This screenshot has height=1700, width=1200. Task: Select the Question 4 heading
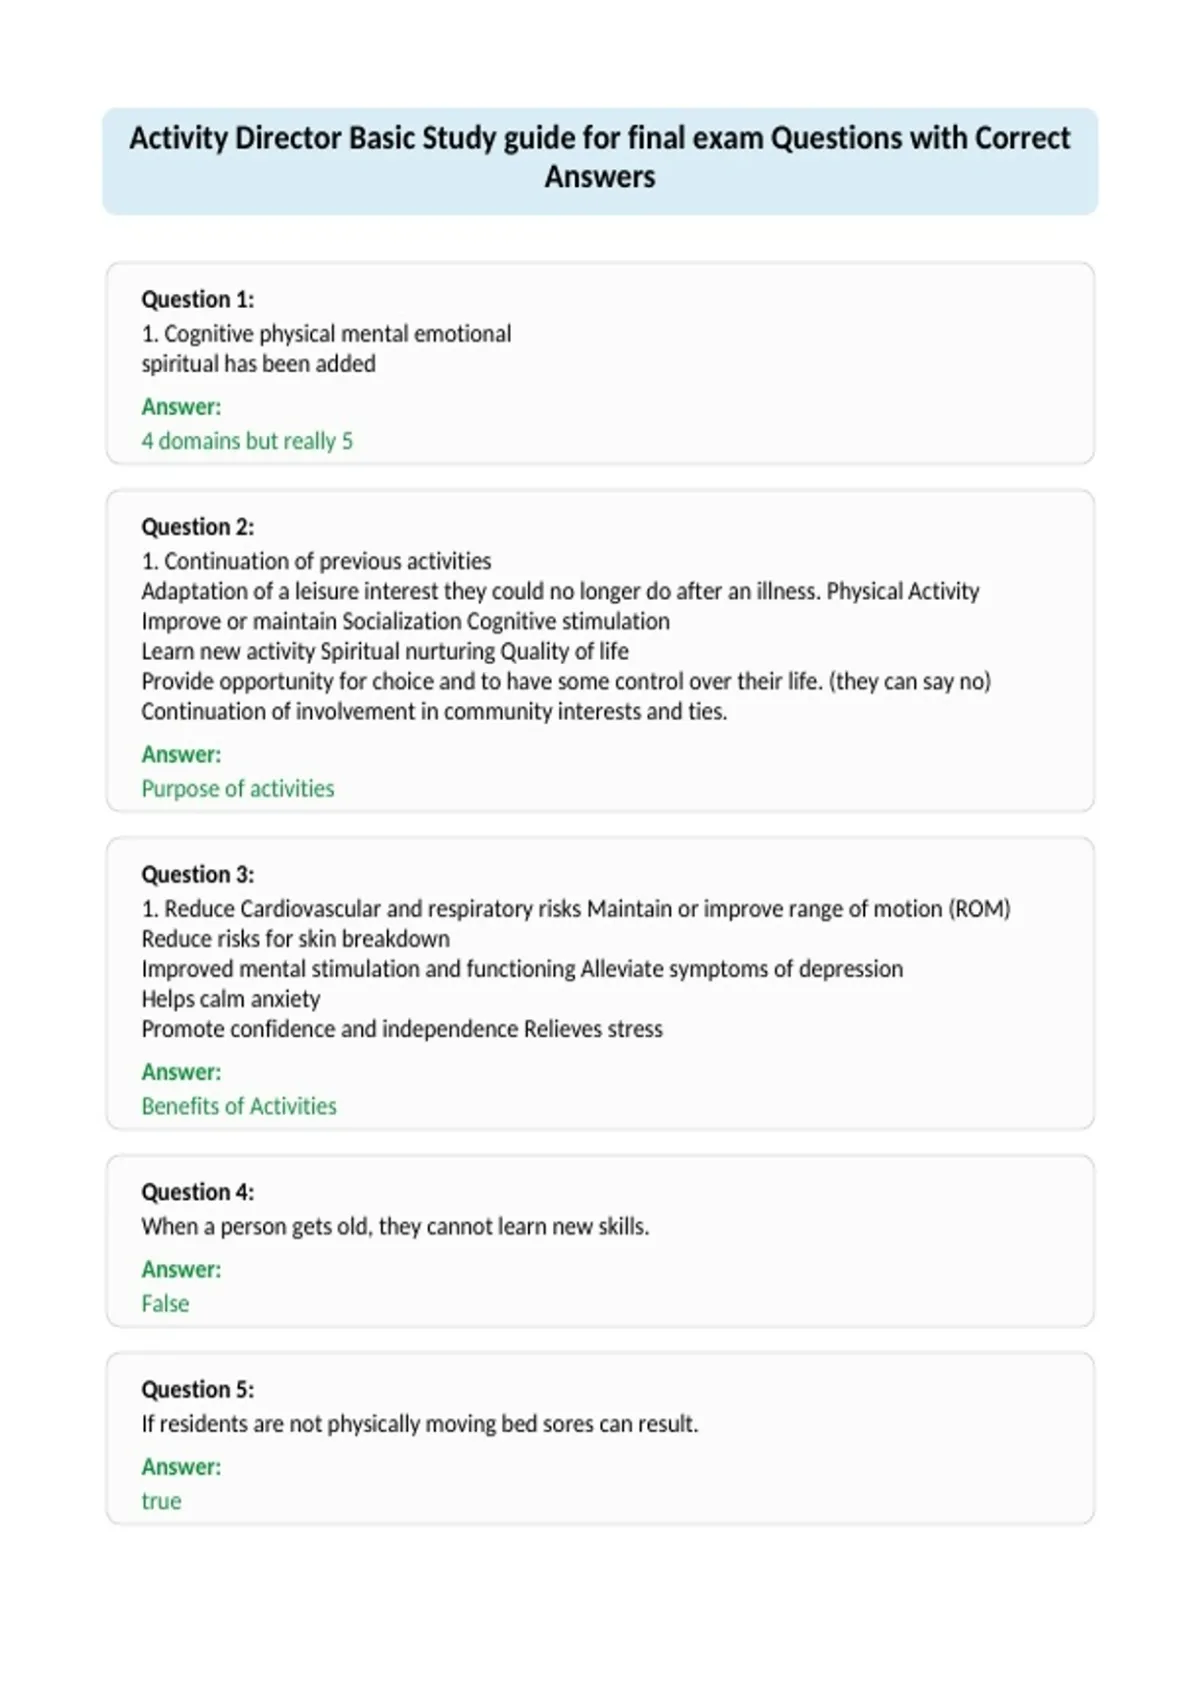(x=198, y=1191)
